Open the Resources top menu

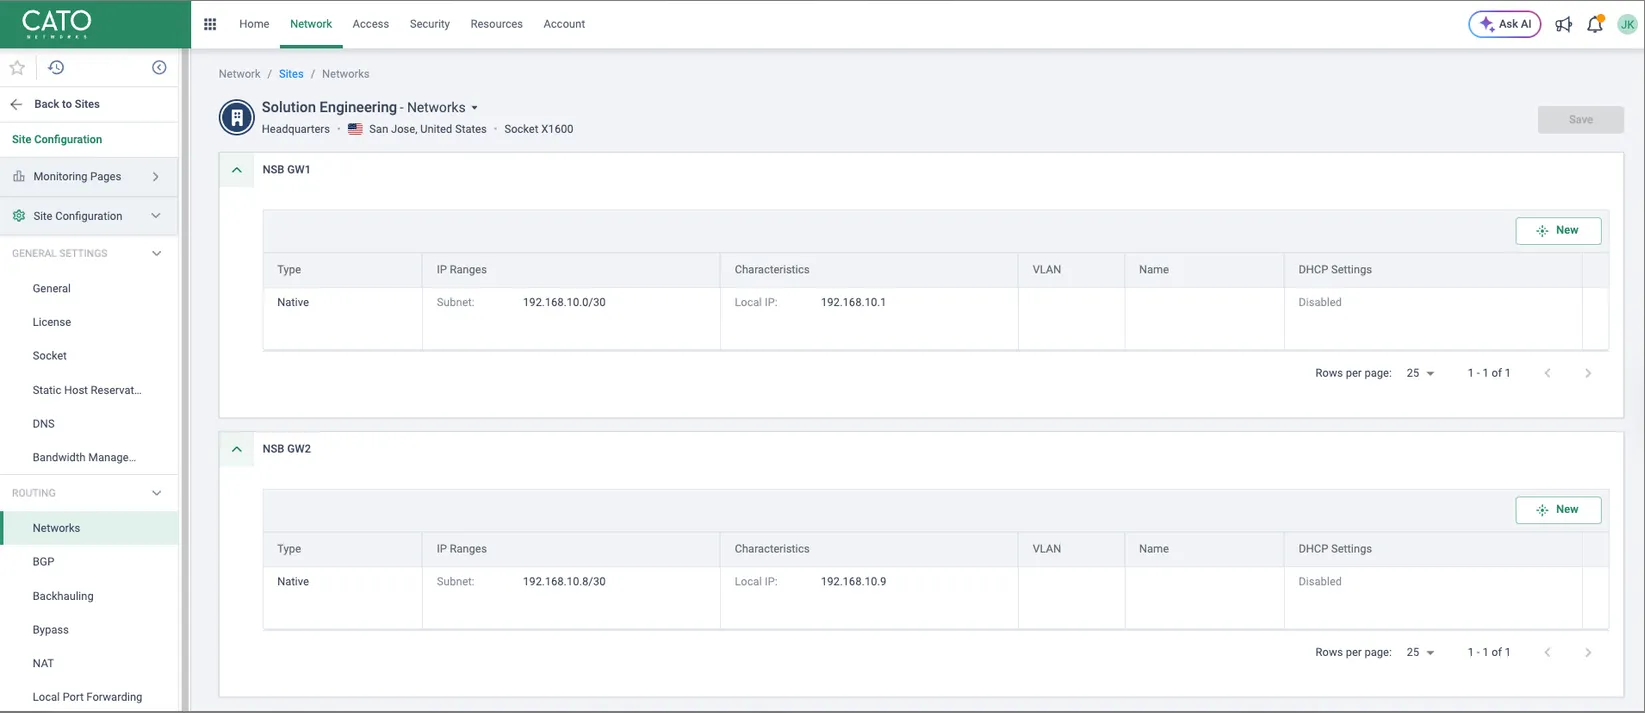click(x=497, y=24)
